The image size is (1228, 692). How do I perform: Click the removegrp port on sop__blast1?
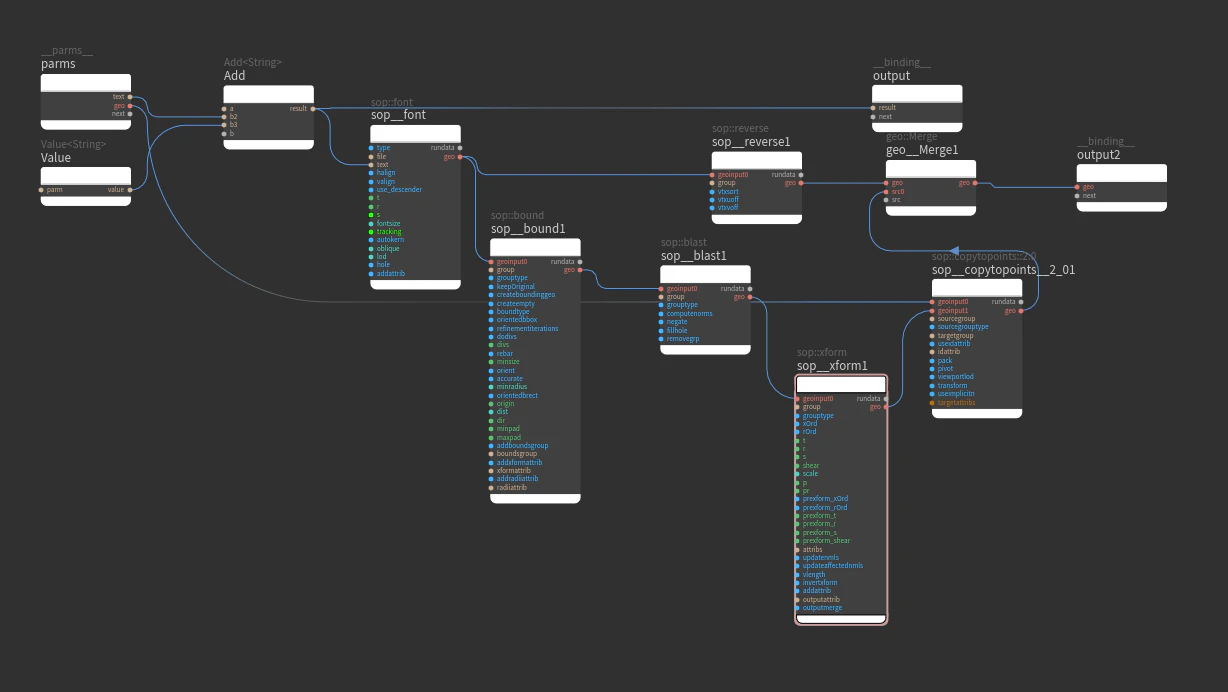(x=662, y=339)
